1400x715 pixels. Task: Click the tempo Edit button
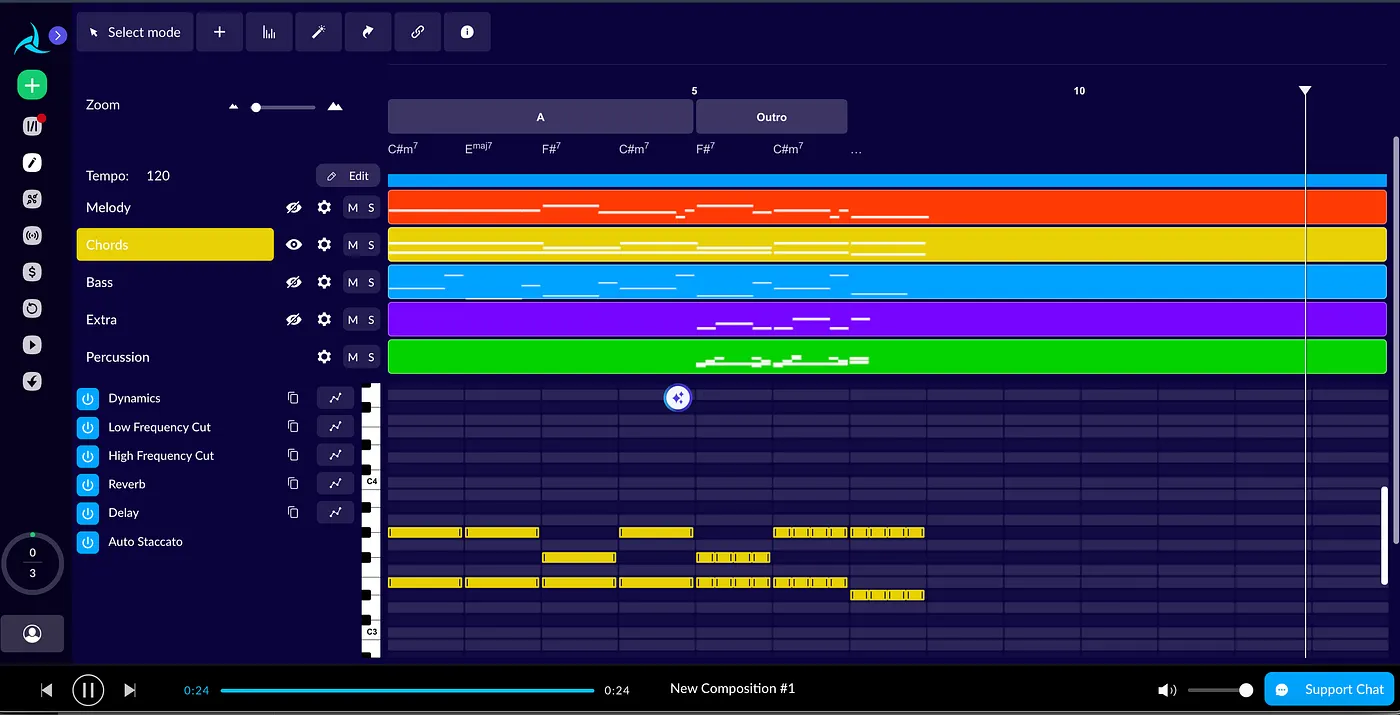tap(348, 176)
